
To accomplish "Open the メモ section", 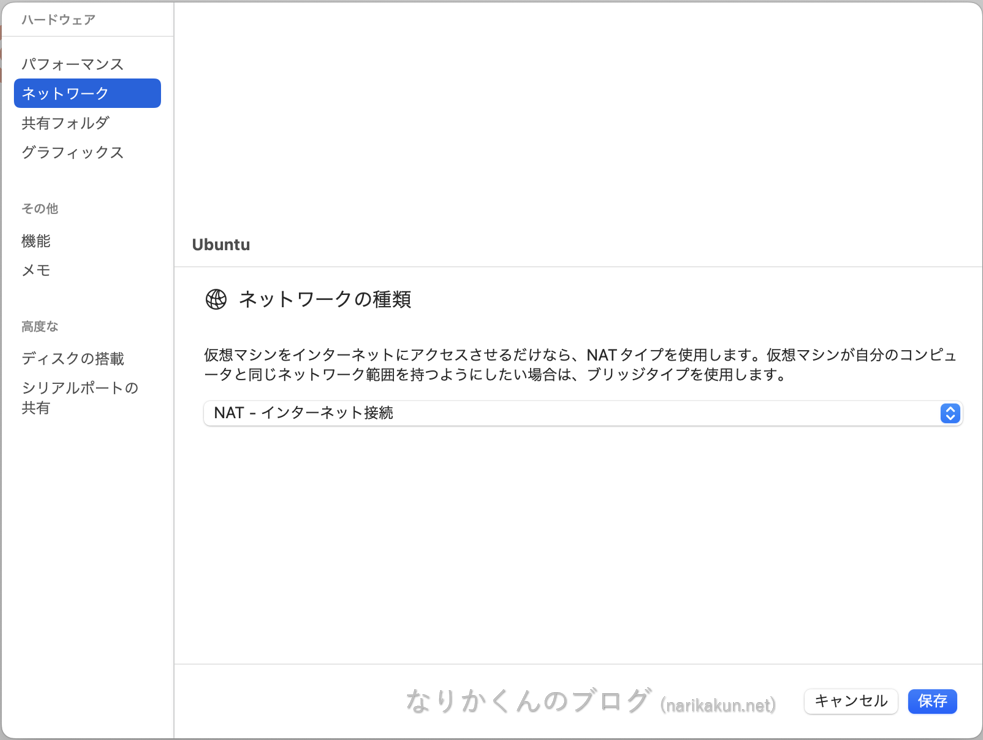I will point(36,270).
